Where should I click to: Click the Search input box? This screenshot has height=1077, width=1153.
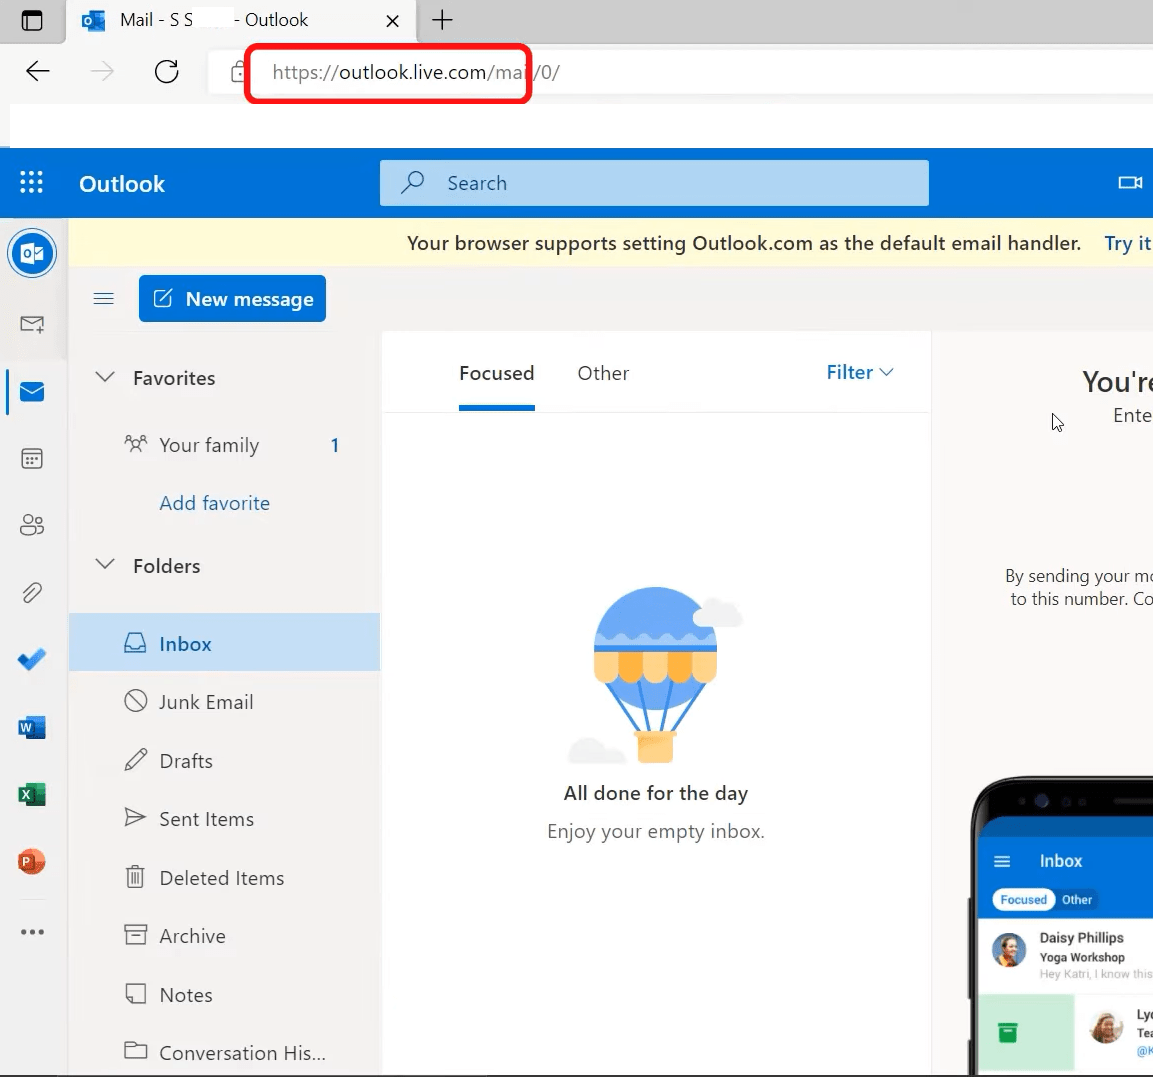point(654,182)
